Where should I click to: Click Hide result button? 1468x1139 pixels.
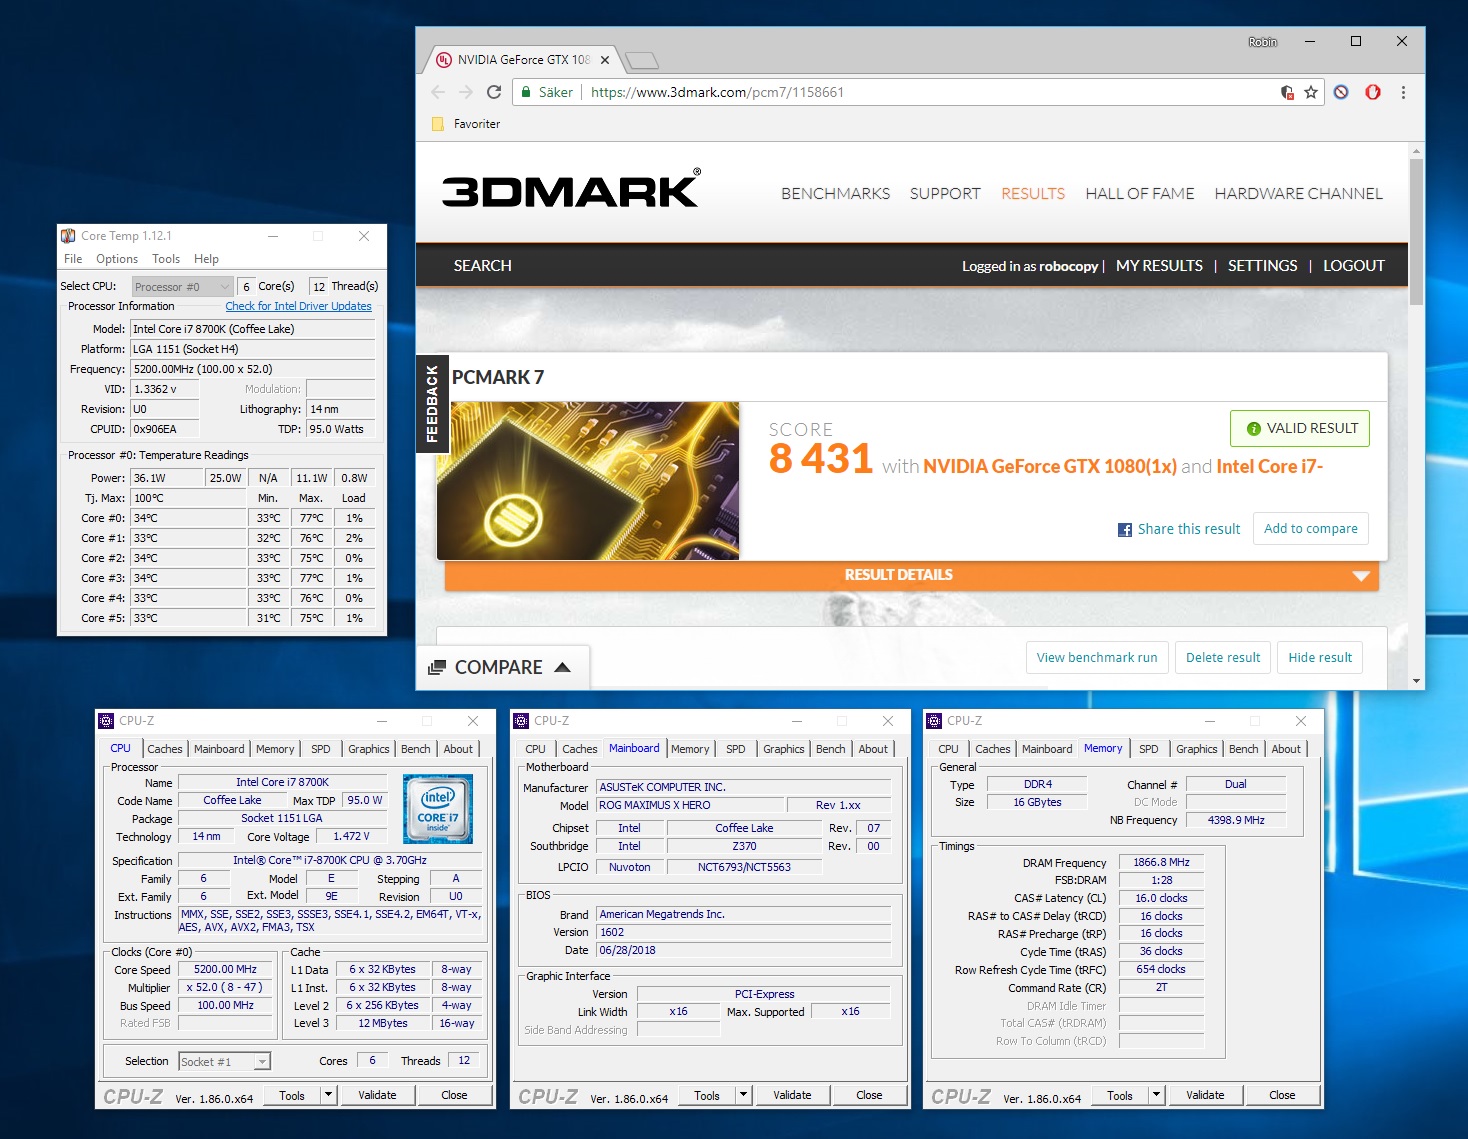pos(1320,658)
